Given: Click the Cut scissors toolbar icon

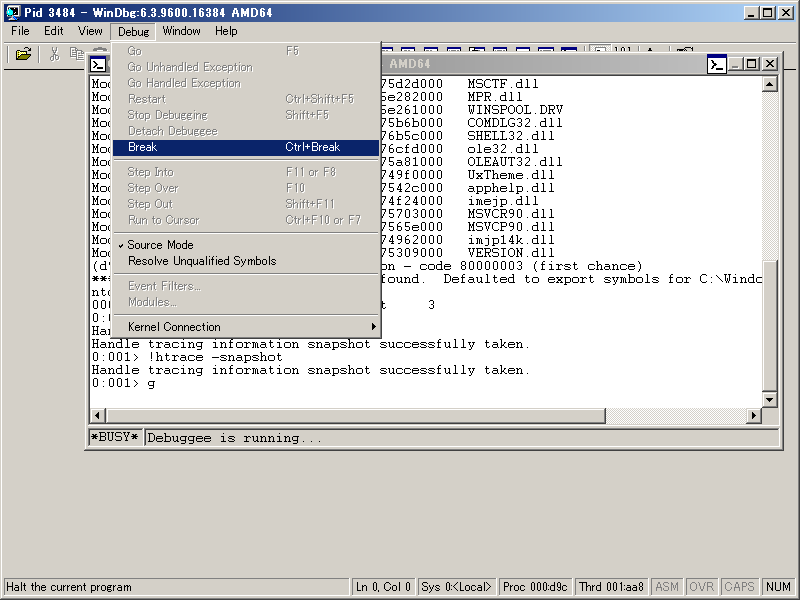Looking at the screenshot, I should pos(54,54).
